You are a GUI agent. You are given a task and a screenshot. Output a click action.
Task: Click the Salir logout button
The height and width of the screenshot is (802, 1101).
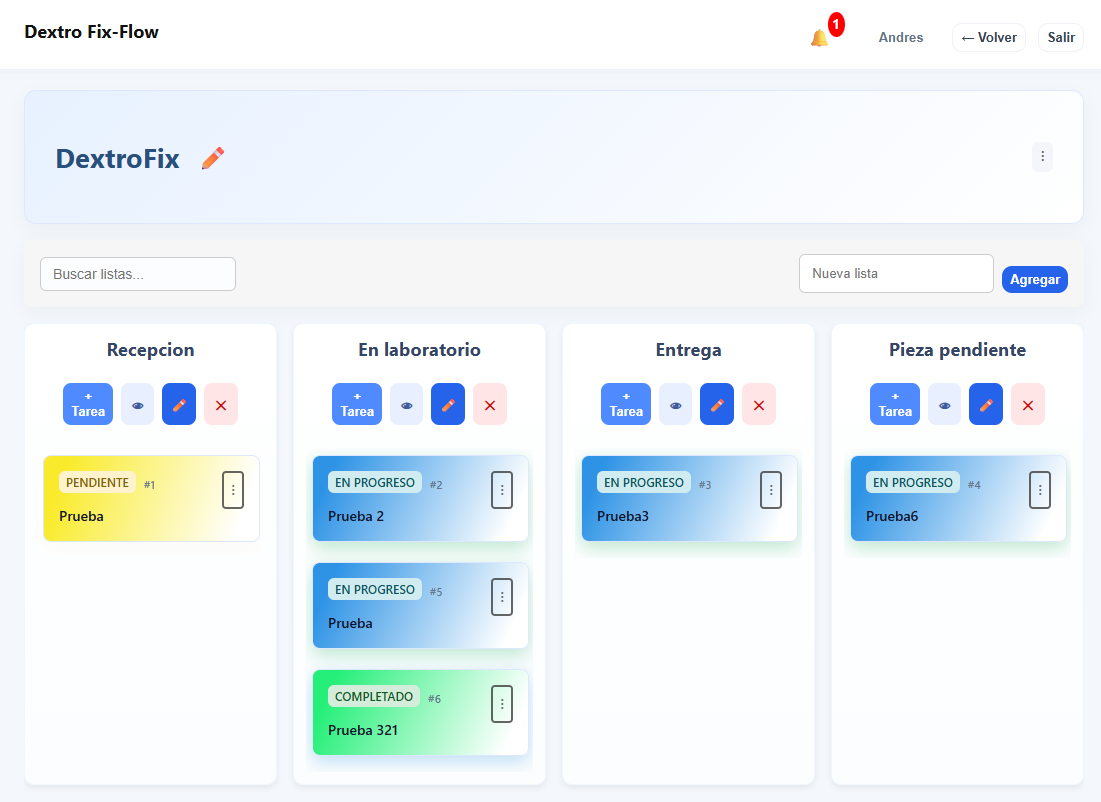pyautogui.click(x=1061, y=38)
